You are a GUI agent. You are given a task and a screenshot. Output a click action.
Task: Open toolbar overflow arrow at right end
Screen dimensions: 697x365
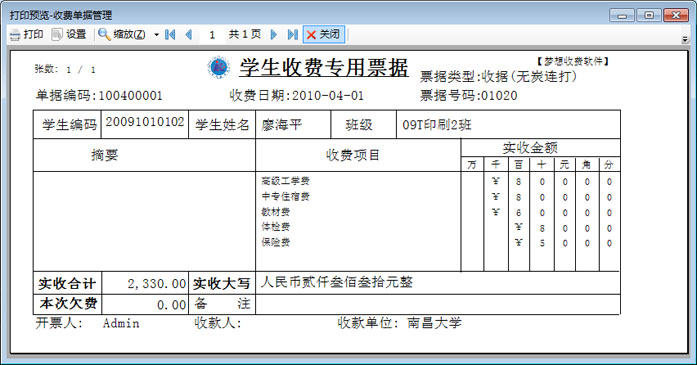pos(685,40)
